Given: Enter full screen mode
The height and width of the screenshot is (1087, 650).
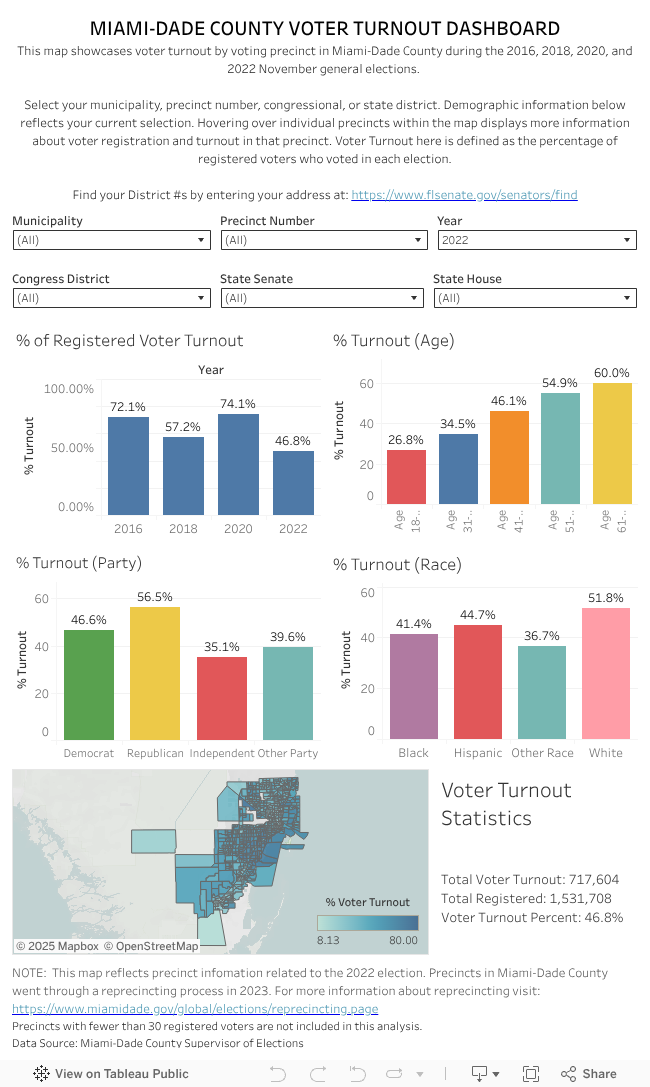Looking at the screenshot, I should click(x=531, y=1073).
